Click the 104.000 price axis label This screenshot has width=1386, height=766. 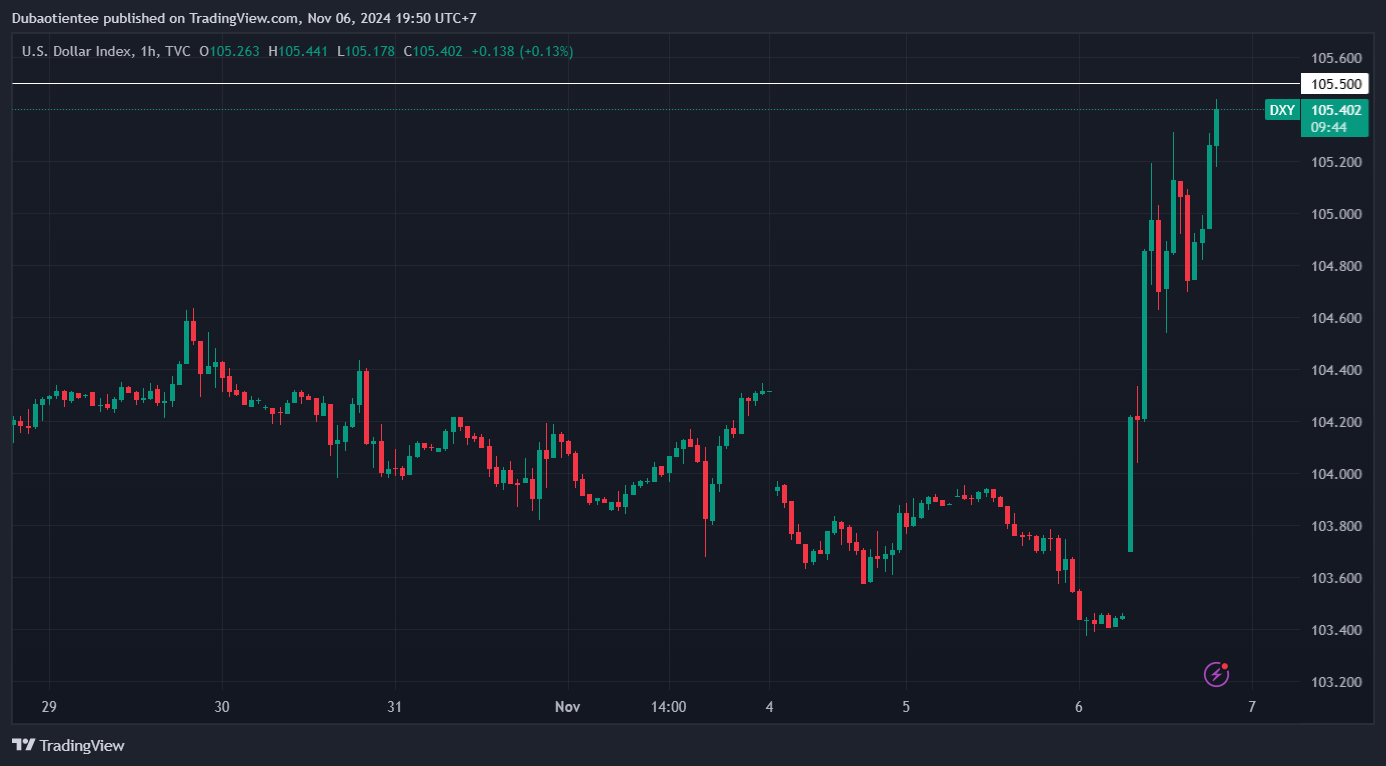1335,474
